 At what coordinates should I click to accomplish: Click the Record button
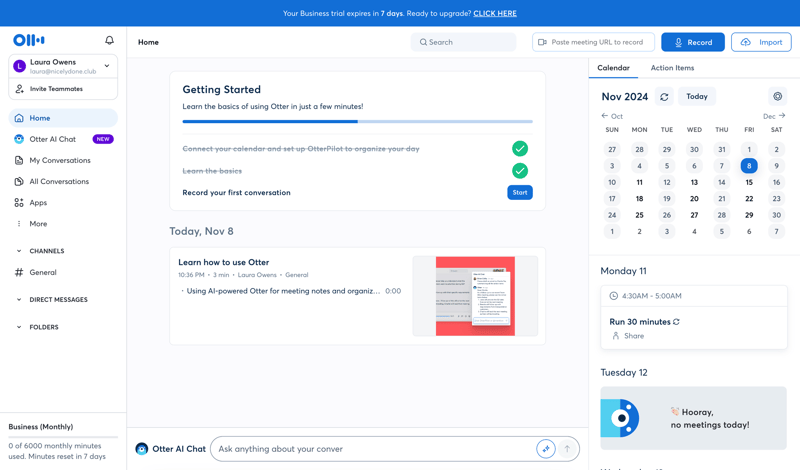pyautogui.click(x=693, y=42)
